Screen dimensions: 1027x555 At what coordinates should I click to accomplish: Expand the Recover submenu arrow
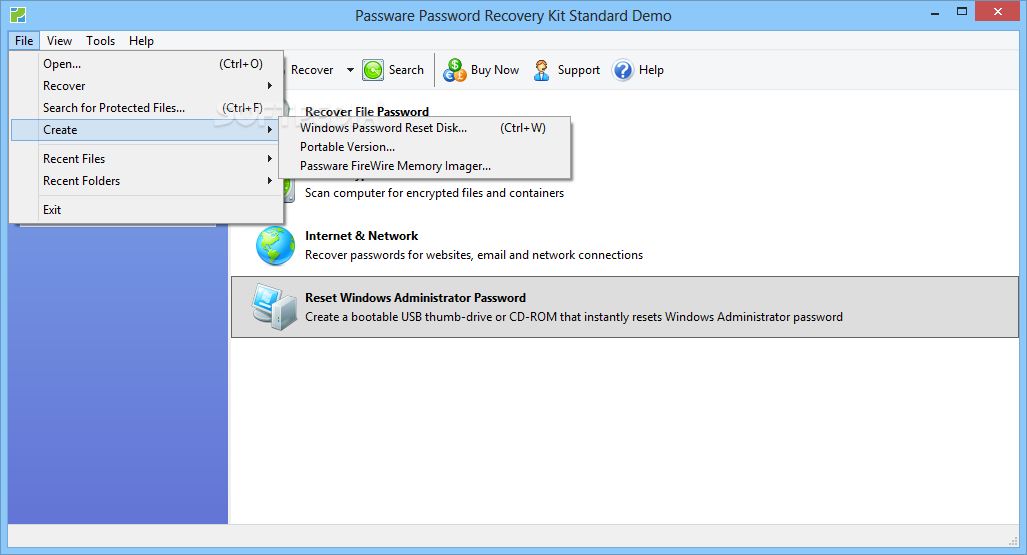(x=269, y=86)
